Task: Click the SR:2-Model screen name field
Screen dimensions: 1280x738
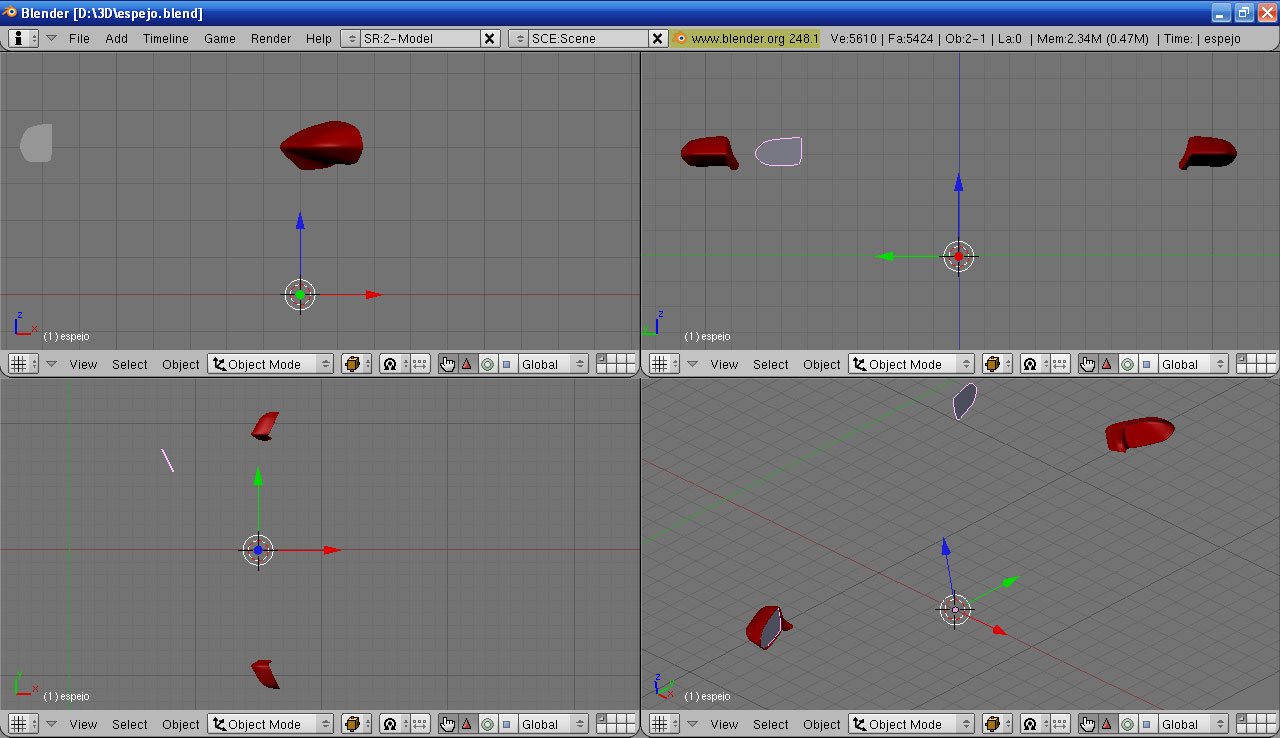Action: [x=420, y=38]
